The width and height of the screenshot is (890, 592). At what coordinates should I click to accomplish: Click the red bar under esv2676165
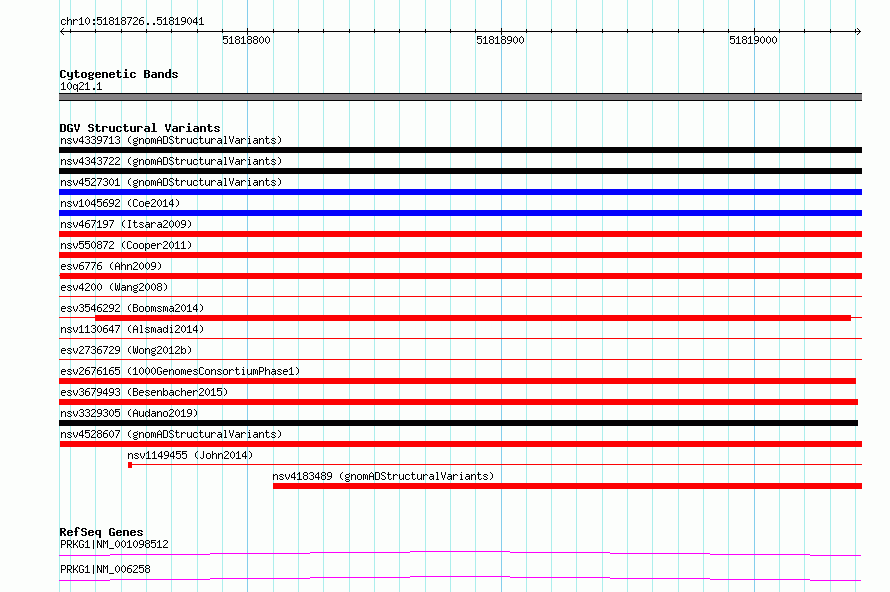tap(457, 381)
